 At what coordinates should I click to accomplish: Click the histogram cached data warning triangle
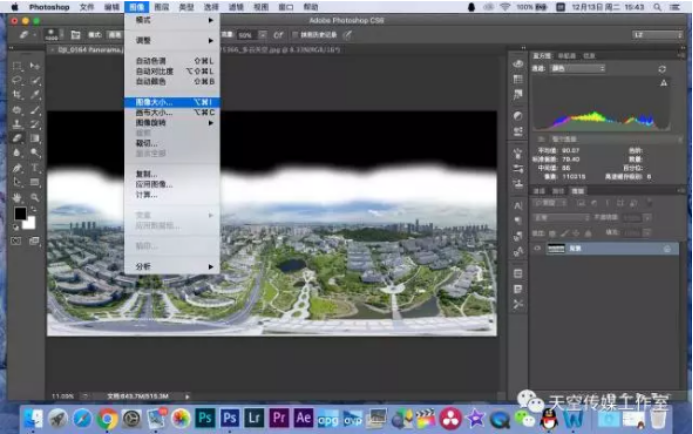(x=662, y=85)
